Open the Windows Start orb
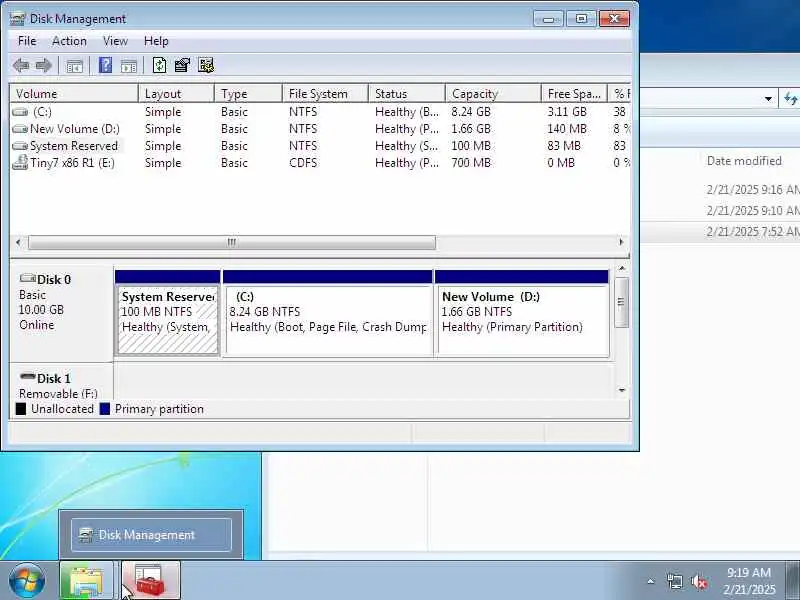Image resolution: width=800 pixels, height=600 pixels. pyautogui.click(x=26, y=581)
